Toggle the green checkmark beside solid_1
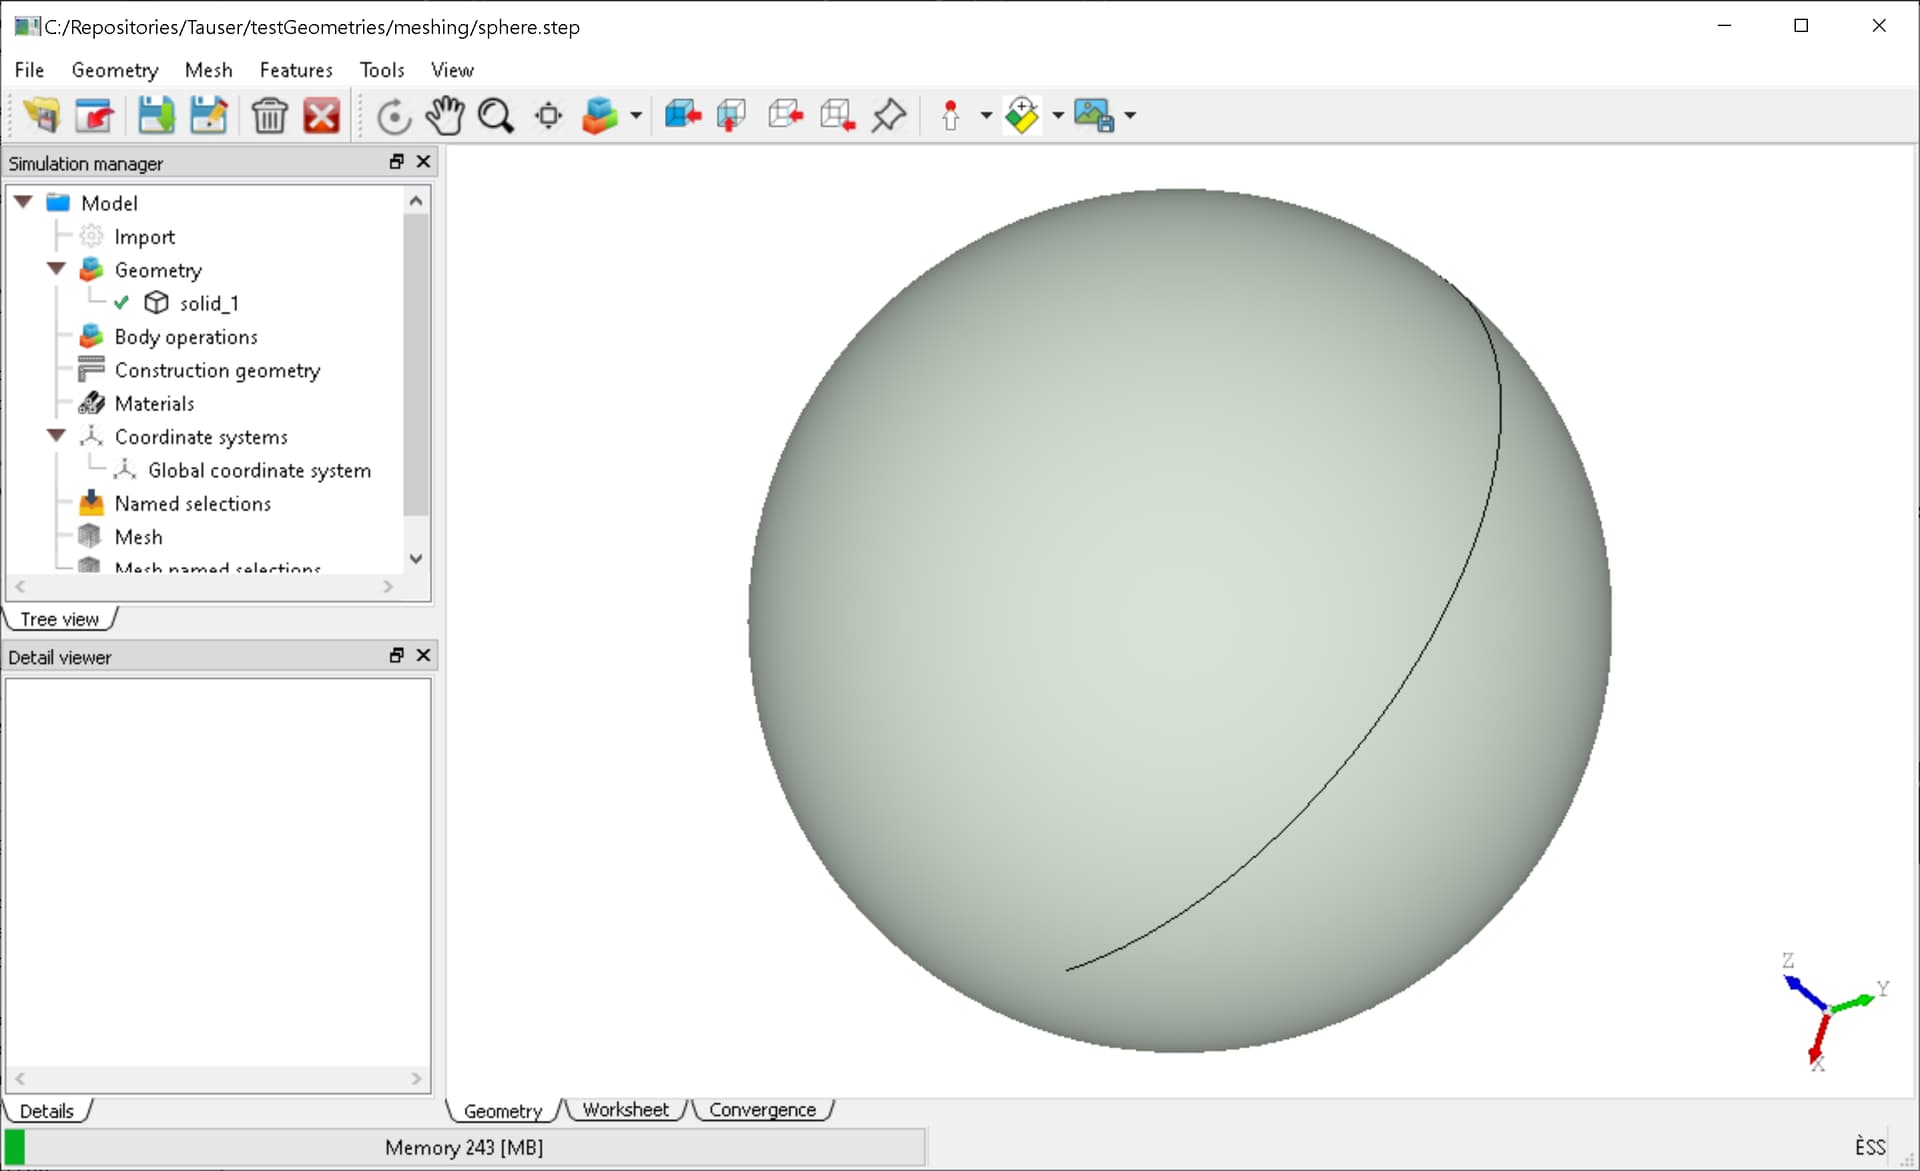The width and height of the screenshot is (1920, 1171). (121, 303)
